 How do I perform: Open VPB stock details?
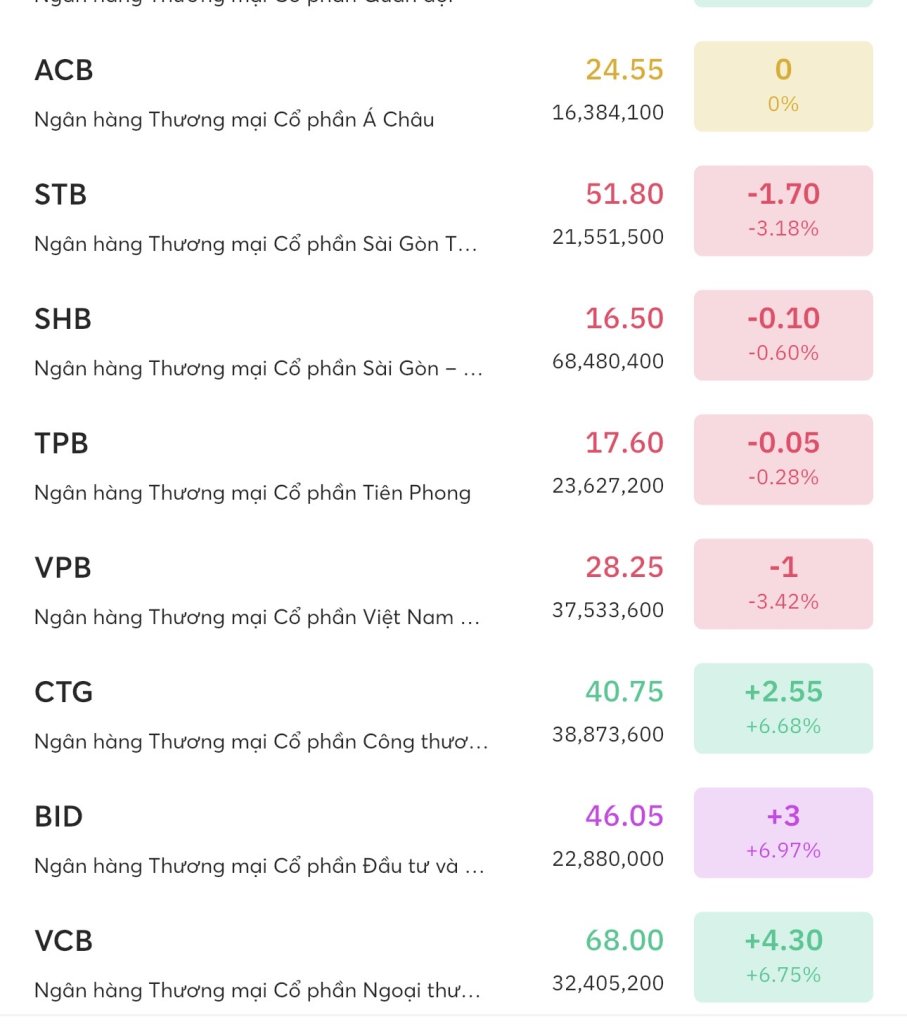[300, 591]
